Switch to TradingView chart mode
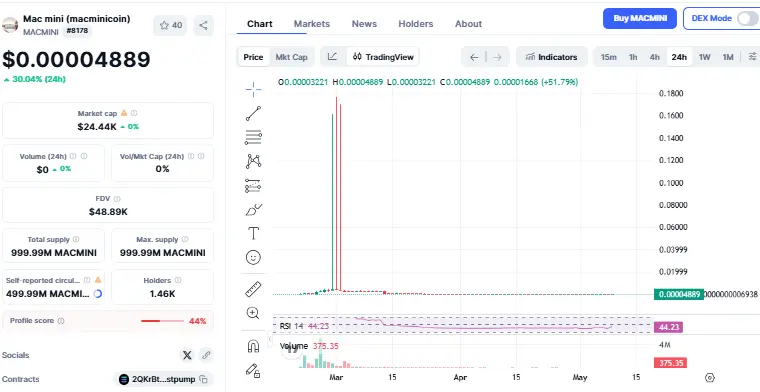The width and height of the screenshot is (760, 392). 383,57
